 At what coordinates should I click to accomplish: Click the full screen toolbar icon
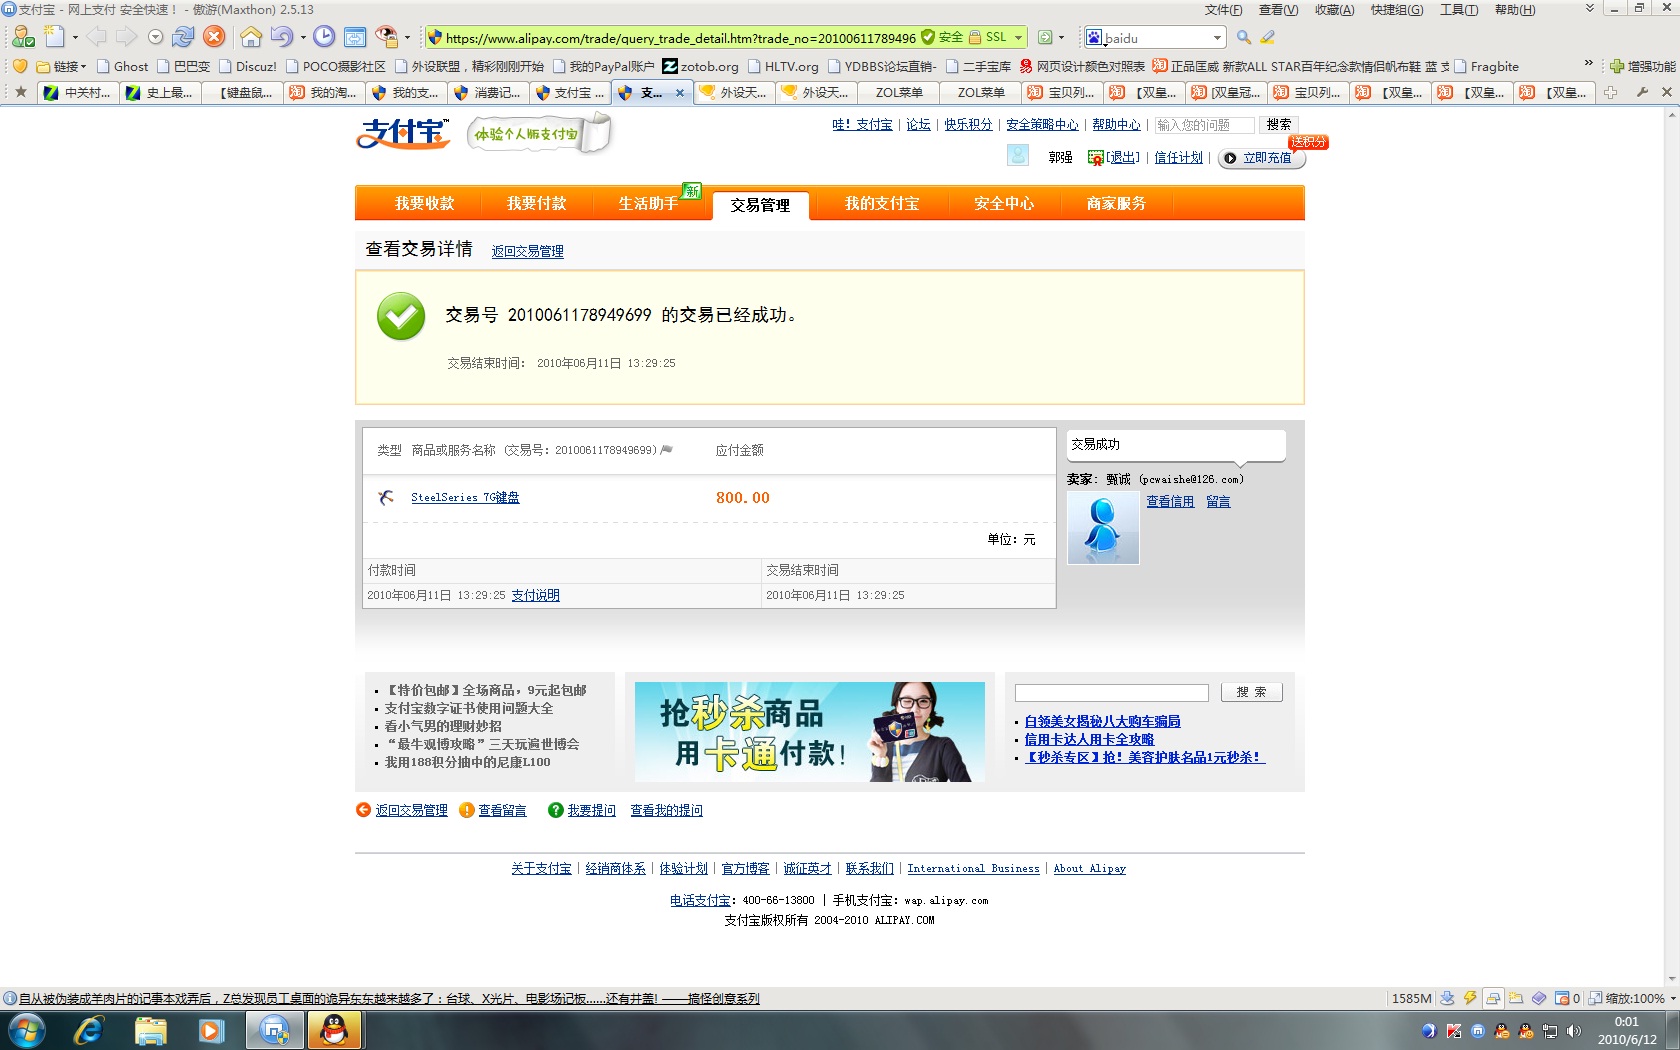click(355, 37)
